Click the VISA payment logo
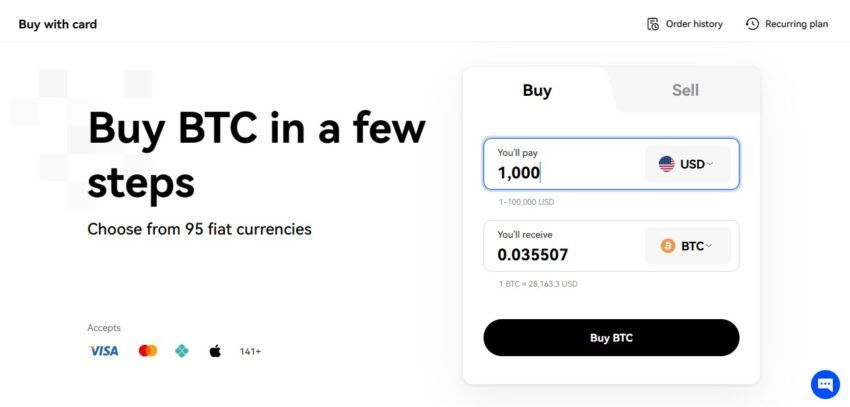Viewport: 850px width, 407px height. [x=104, y=351]
